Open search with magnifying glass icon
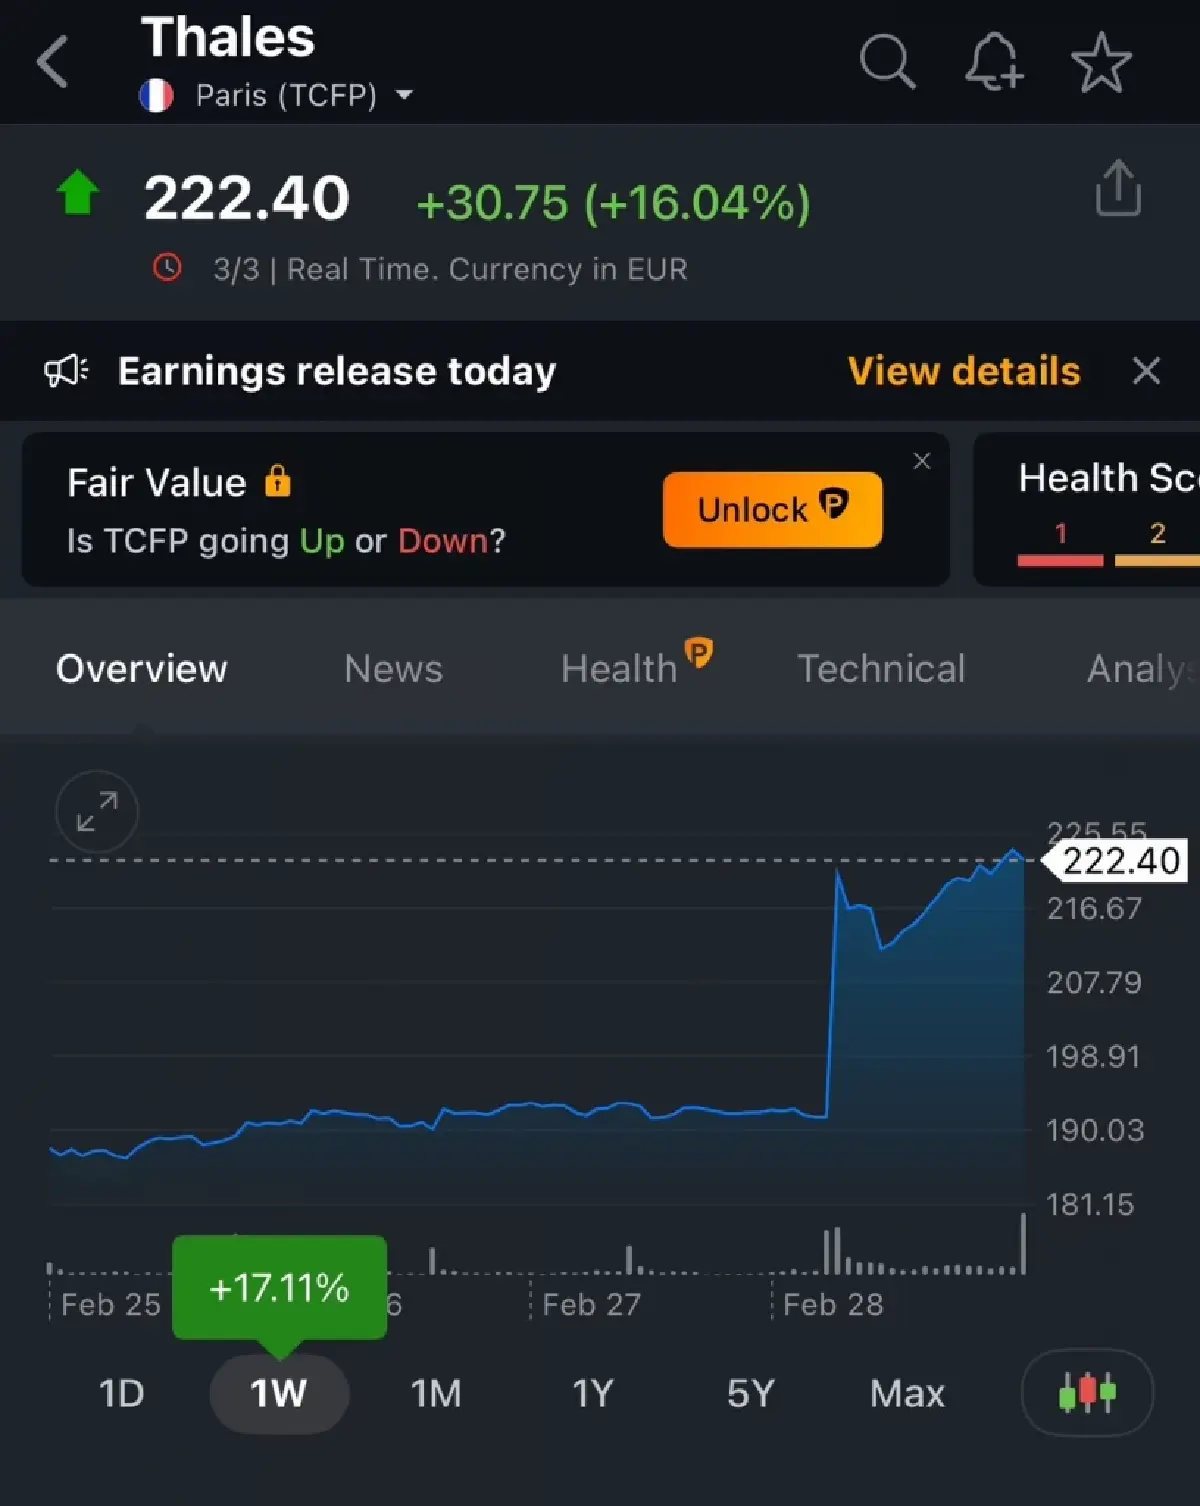Image resolution: width=1200 pixels, height=1506 pixels. pos(887,62)
